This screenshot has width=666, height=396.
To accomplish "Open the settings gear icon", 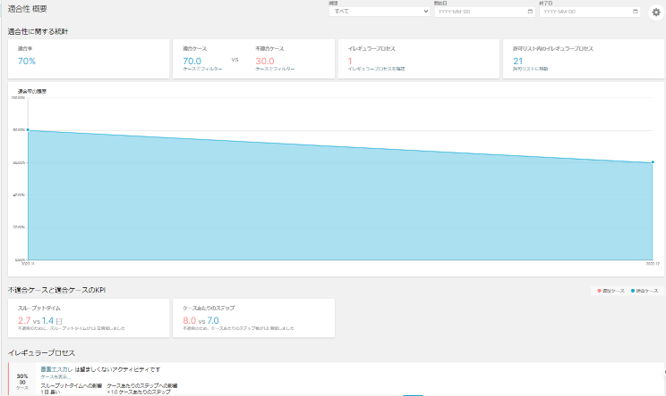I will coord(656,12).
